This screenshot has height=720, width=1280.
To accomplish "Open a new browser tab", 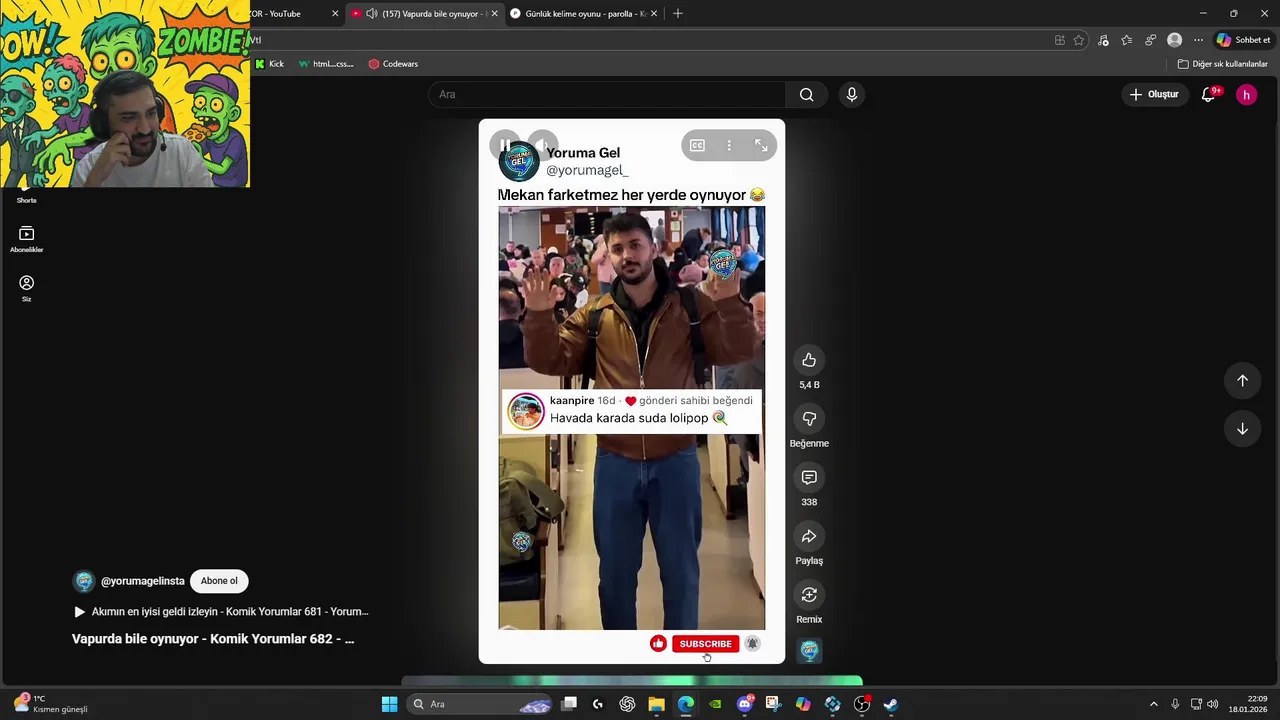I will click(x=678, y=14).
